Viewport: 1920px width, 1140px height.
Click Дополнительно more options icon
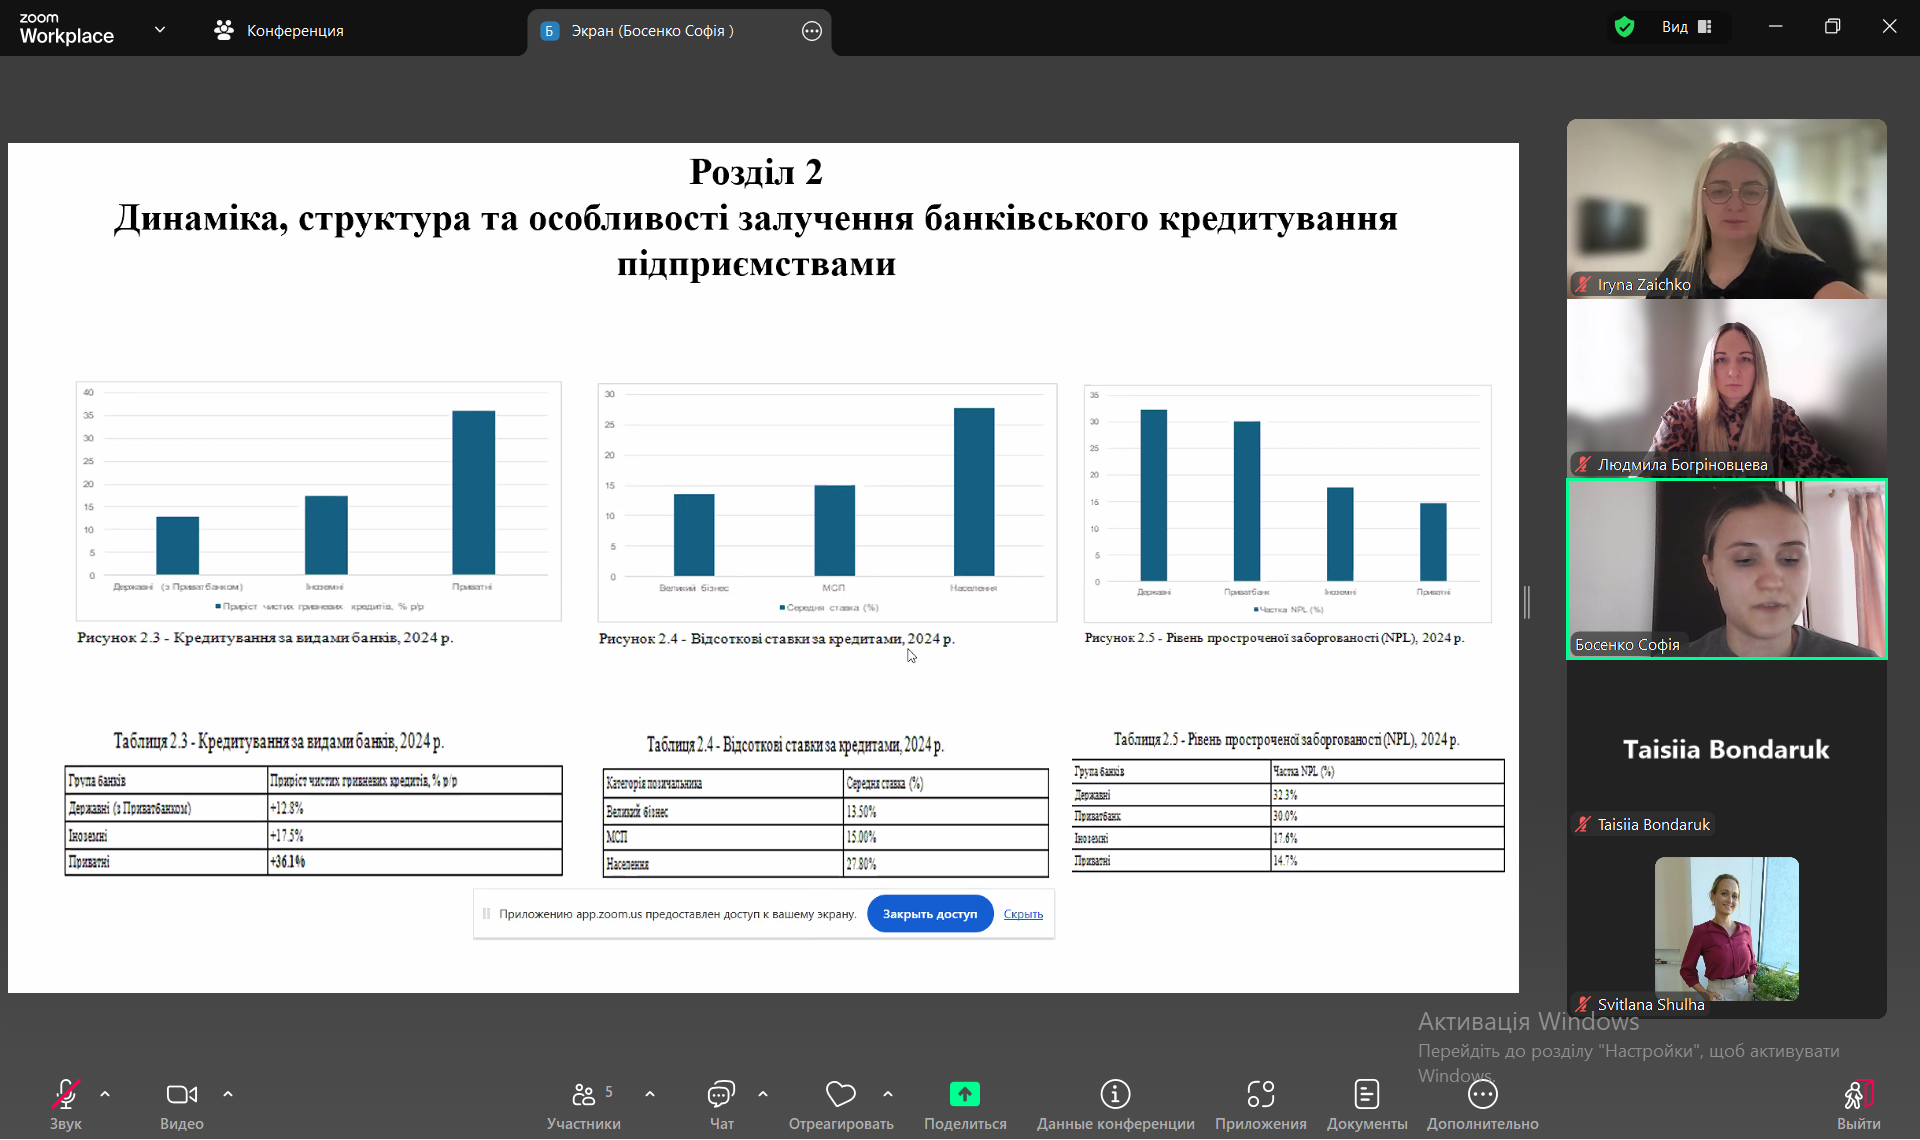click(1482, 1095)
